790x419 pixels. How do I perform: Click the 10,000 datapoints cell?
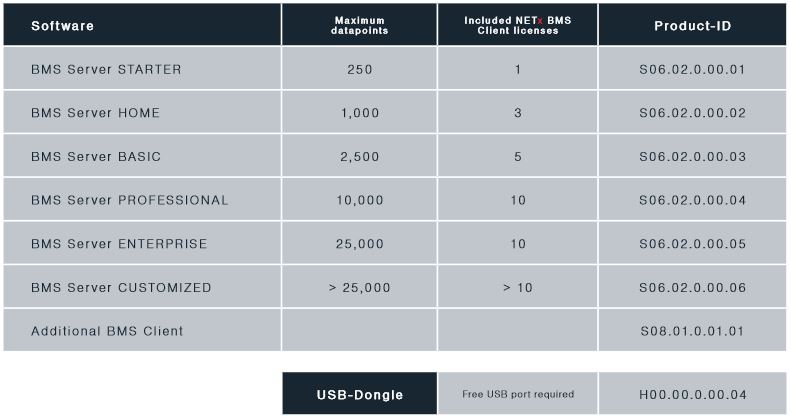click(x=359, y=200)
